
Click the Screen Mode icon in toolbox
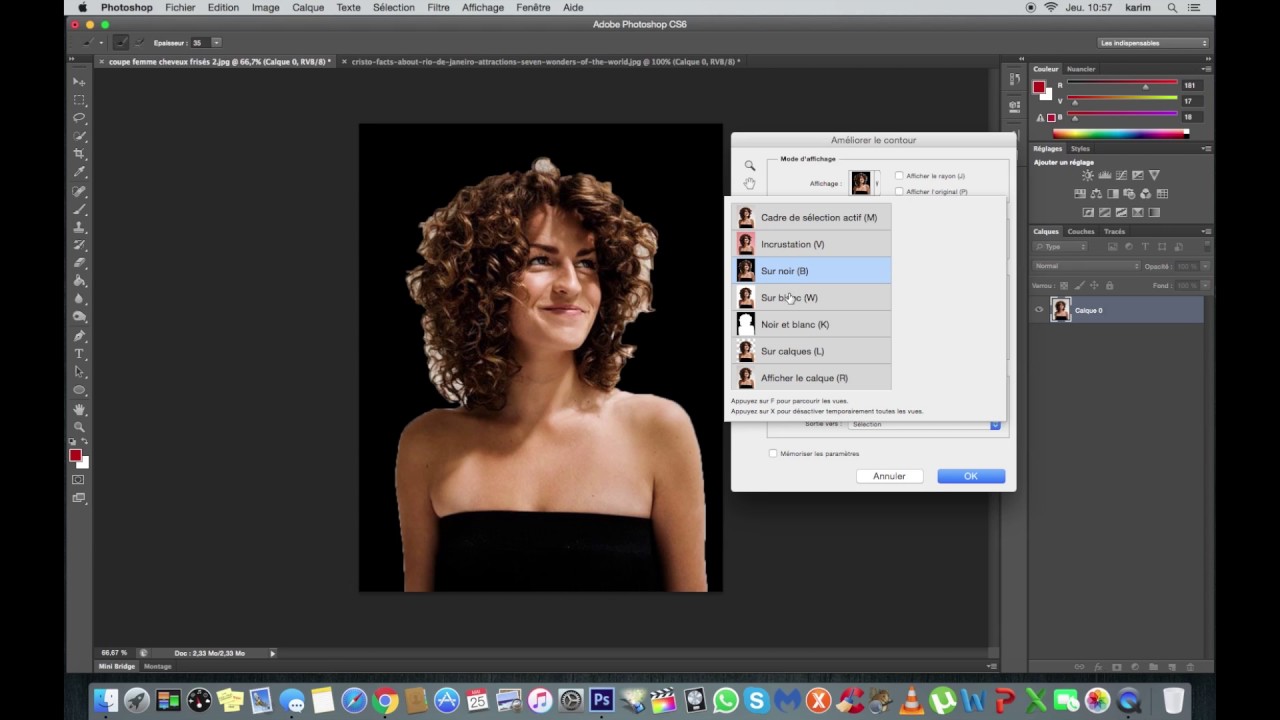(x=79, y=498)
